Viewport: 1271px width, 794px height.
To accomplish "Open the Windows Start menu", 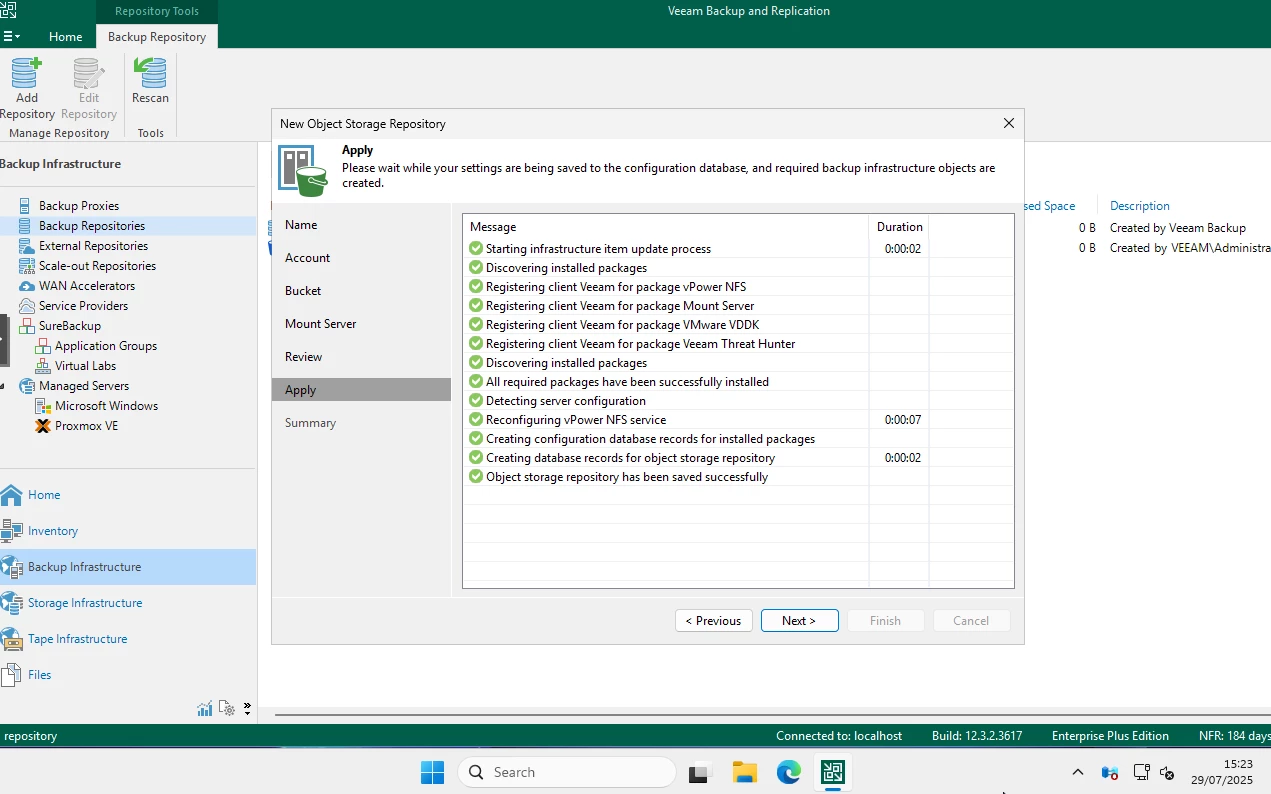I will pos(432,772).
